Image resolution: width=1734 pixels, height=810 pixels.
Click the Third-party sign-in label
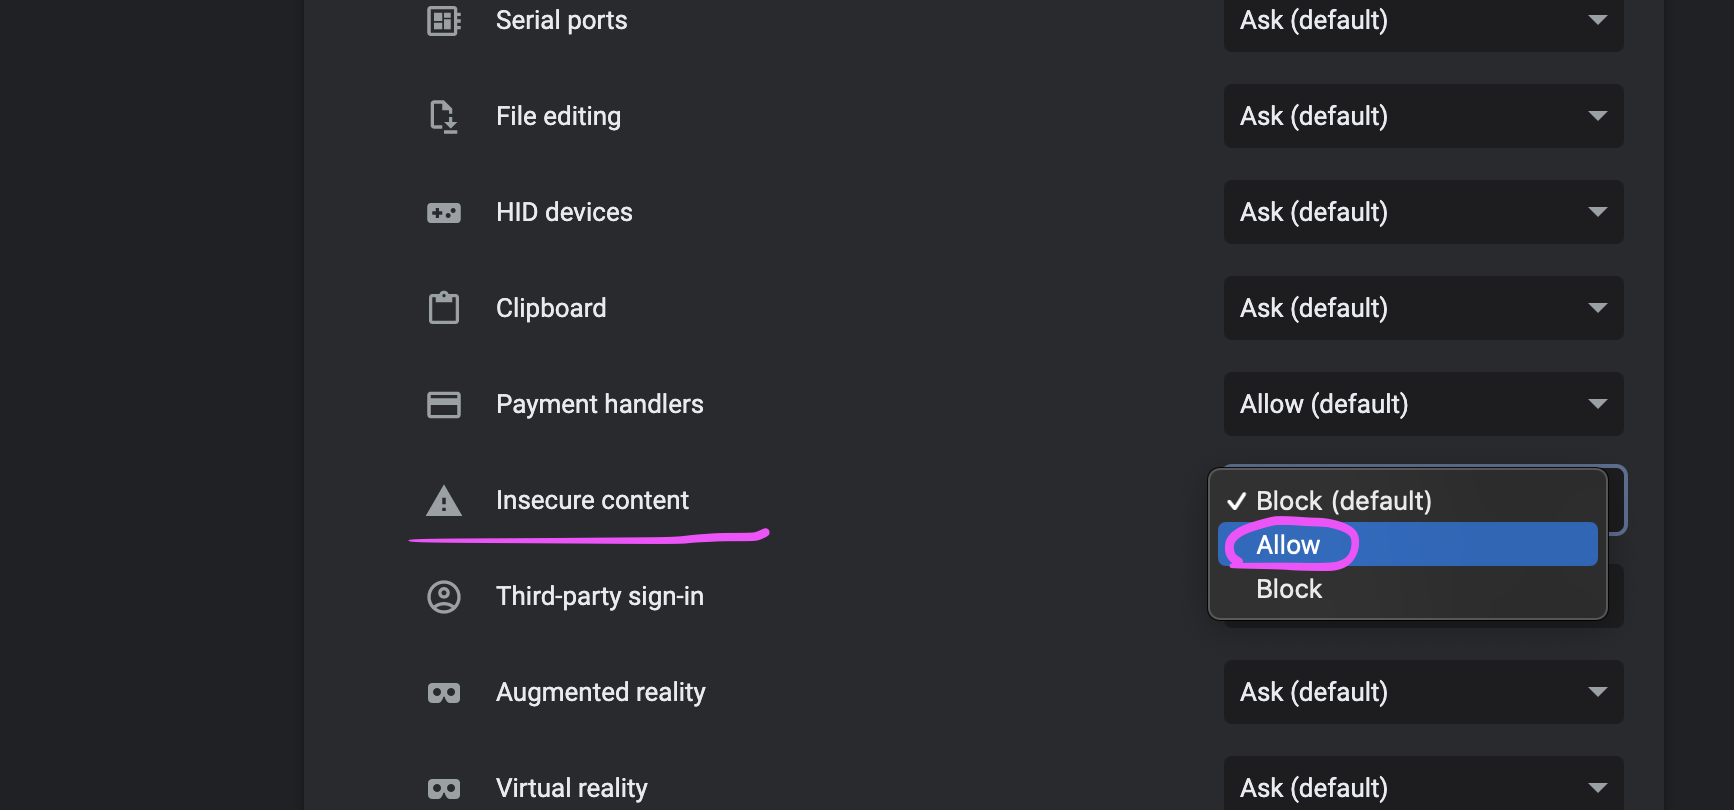pos(599,596)
